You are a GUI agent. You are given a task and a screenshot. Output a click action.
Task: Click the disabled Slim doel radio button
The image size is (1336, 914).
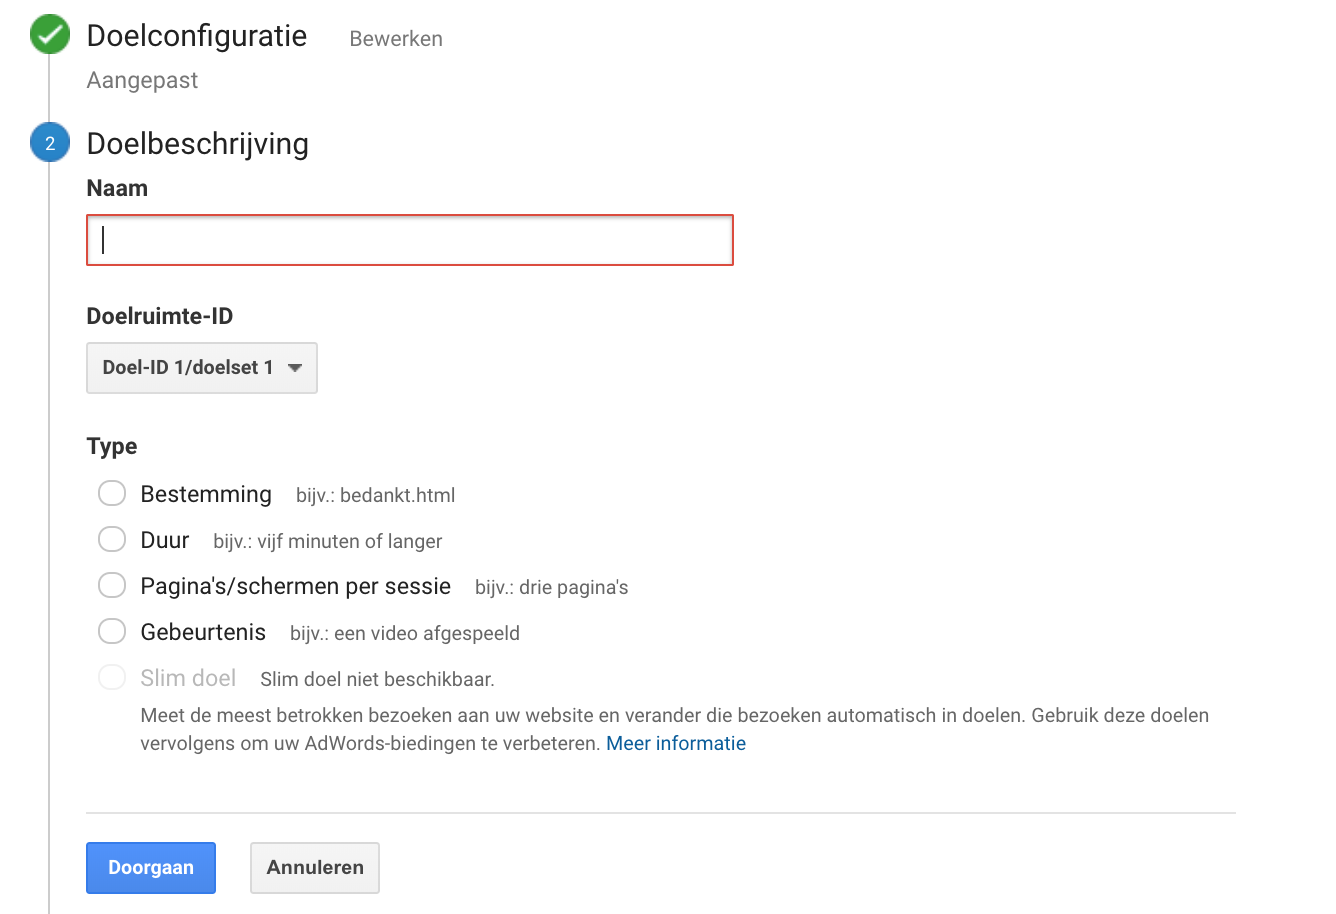tap(112, 678)
